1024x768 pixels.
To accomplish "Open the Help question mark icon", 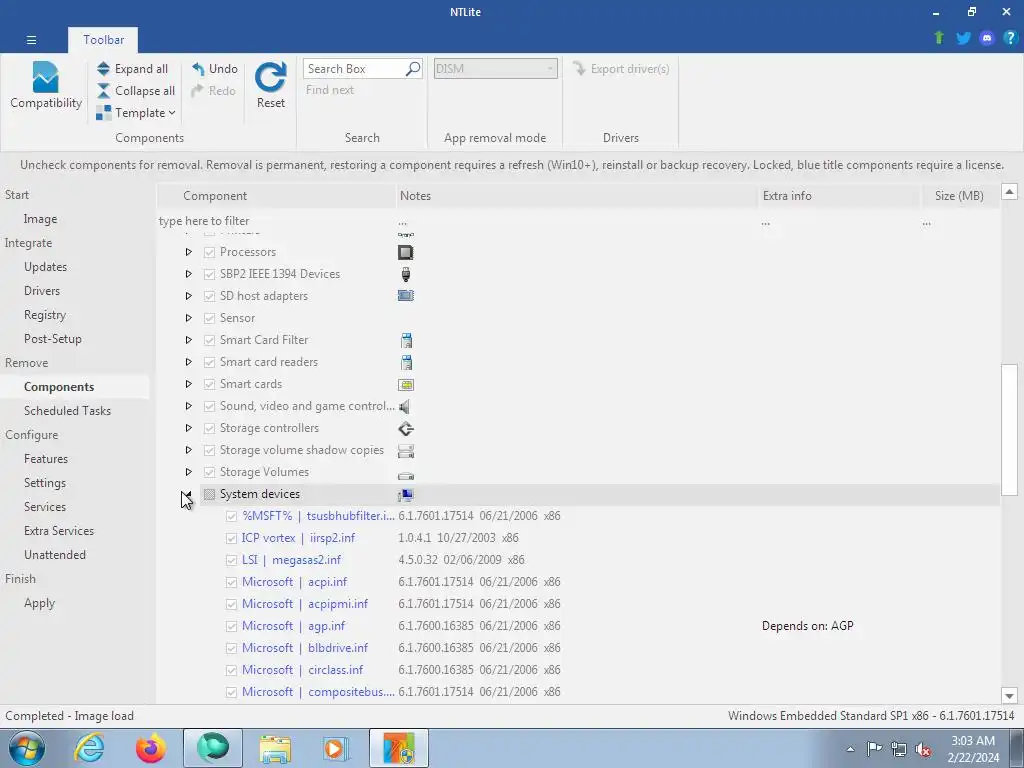I will (x=1010, y=38).
